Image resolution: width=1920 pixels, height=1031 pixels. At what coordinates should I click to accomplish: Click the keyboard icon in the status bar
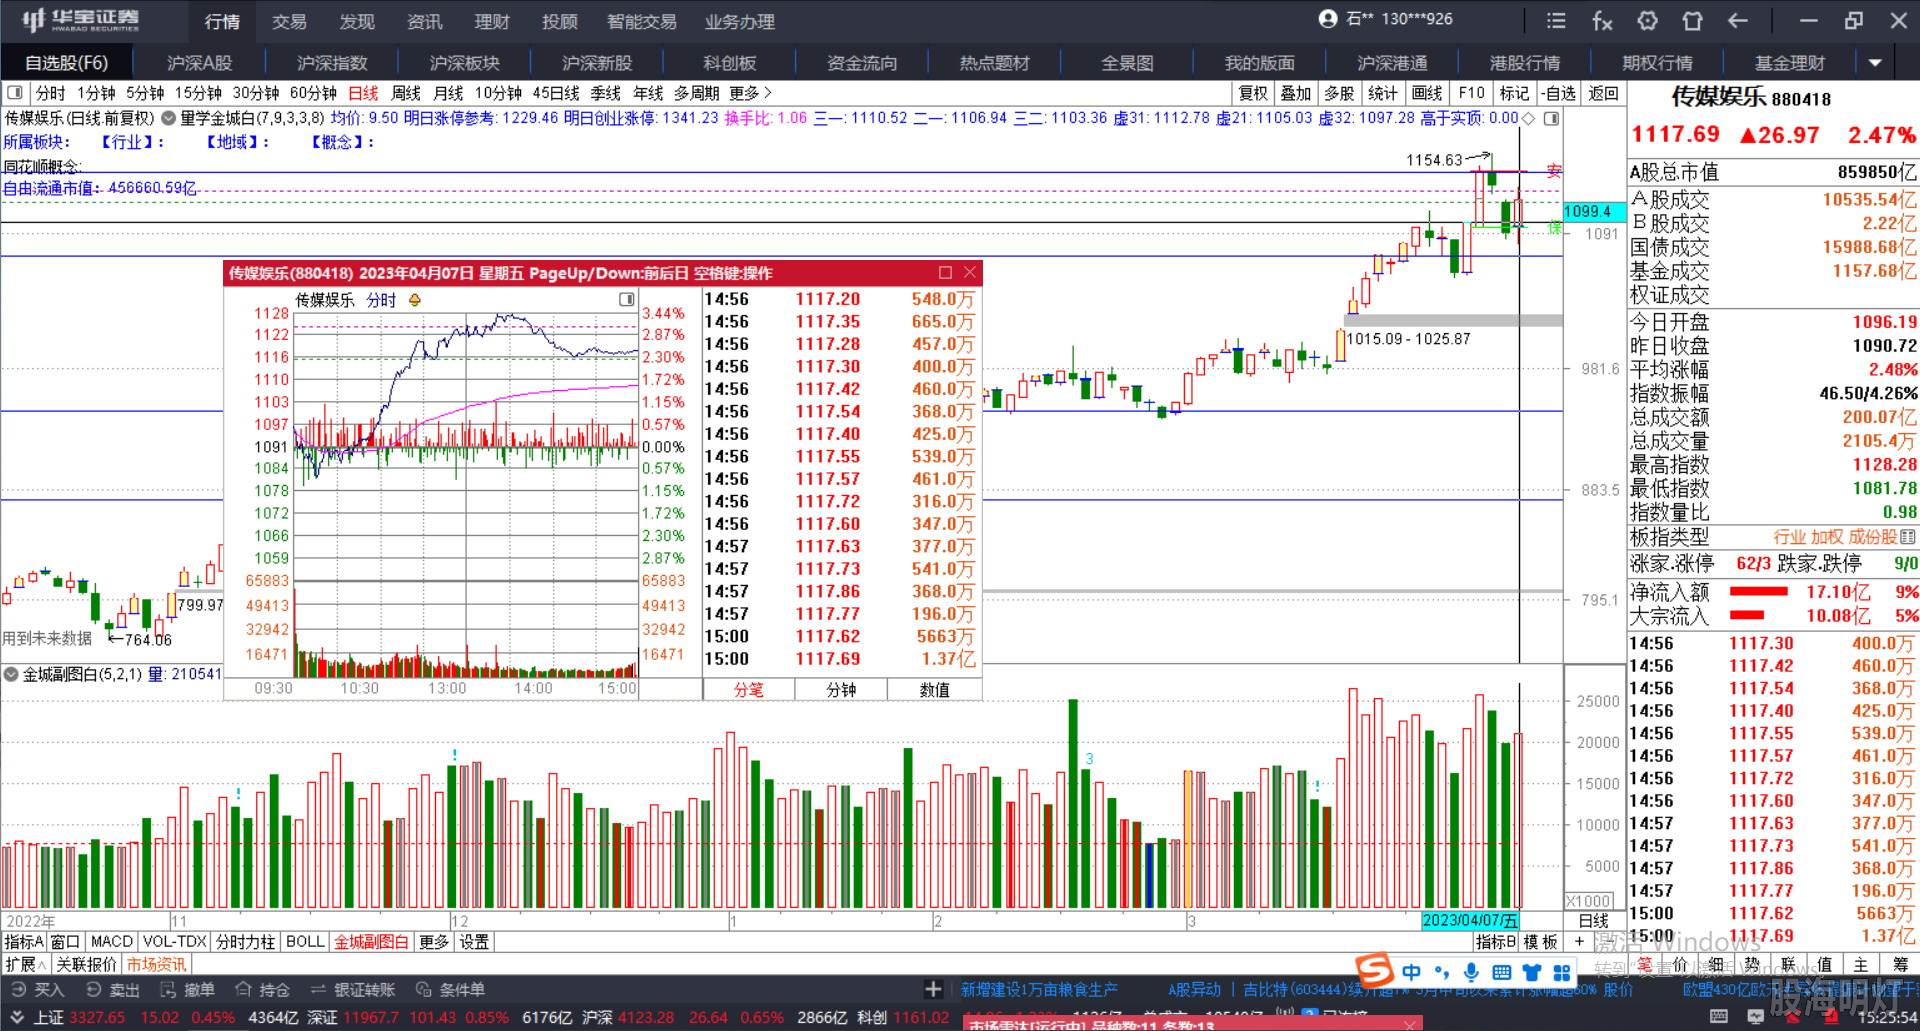tap(1719, 1016)
